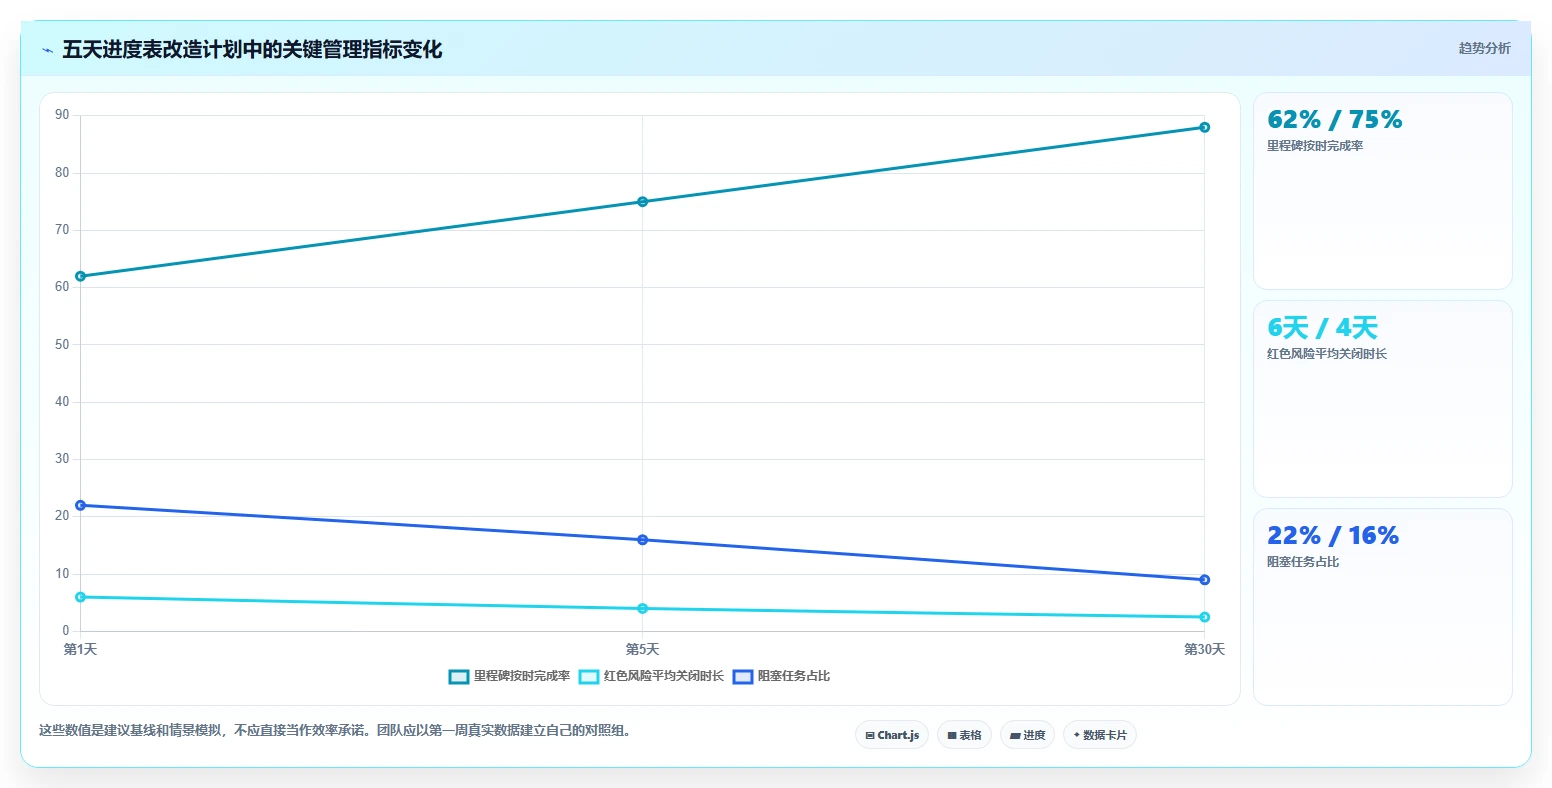Viewport: 1552px width, 788px height.
Task: Click the blocked-task line point at 第30天
Action: click(1205, 580)
